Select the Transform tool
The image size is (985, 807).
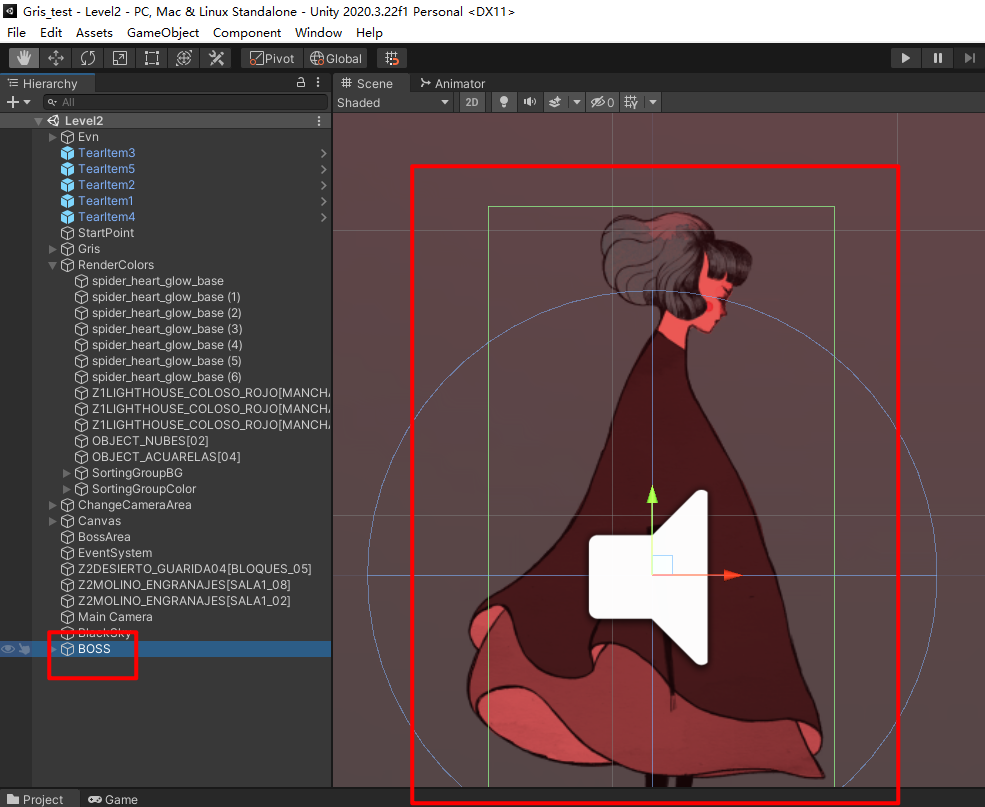click(x=184, y=58)
